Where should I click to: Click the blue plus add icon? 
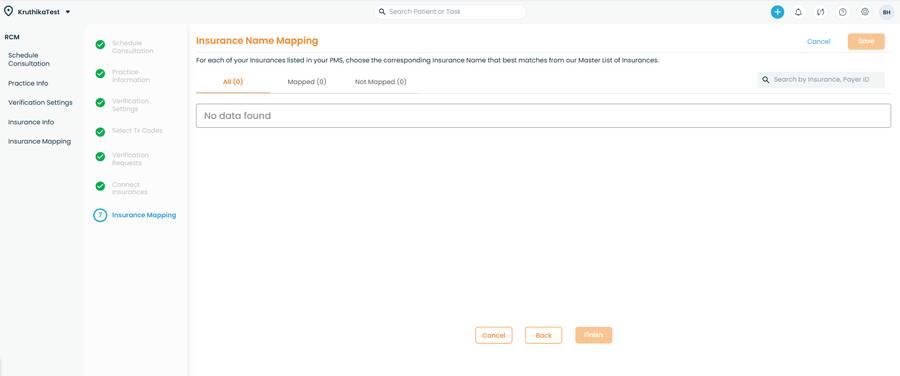[x=777, y=11]
